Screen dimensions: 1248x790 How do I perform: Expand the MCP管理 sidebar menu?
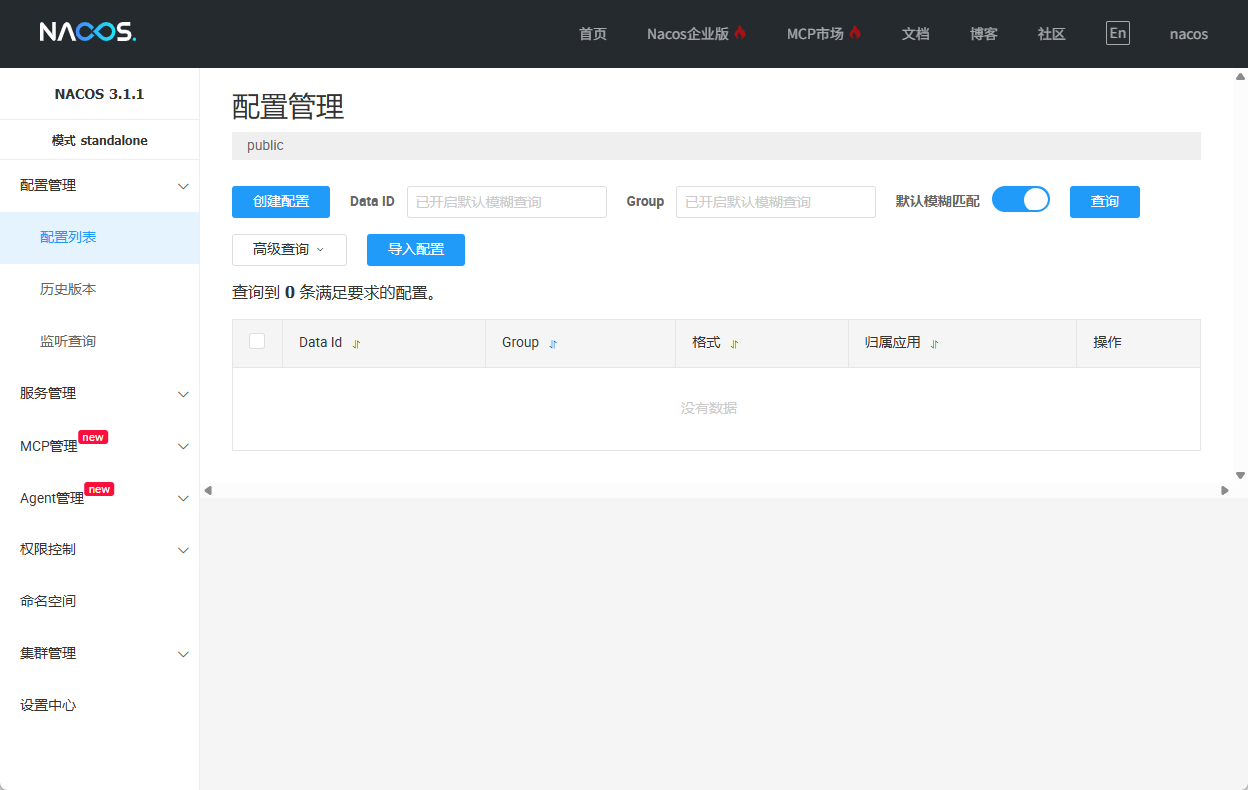99,446
